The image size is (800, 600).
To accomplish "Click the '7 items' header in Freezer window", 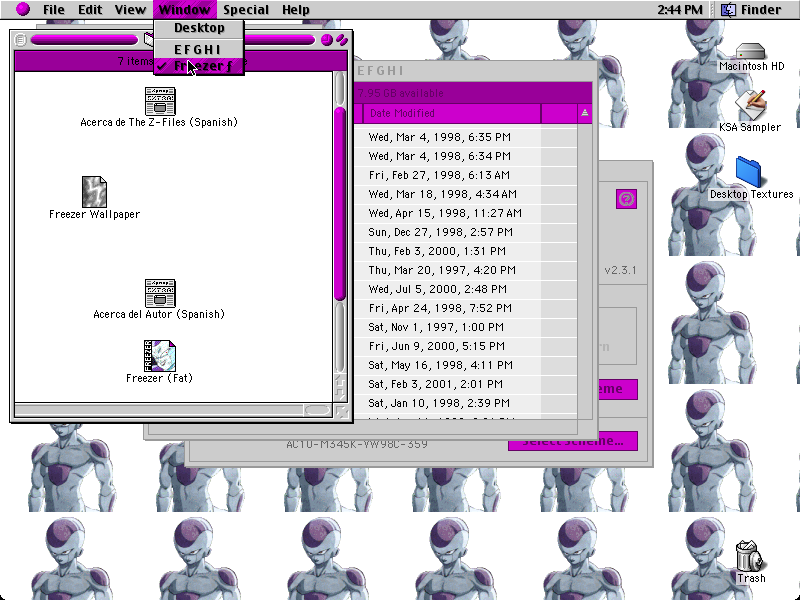I will [x=135, y=61].
